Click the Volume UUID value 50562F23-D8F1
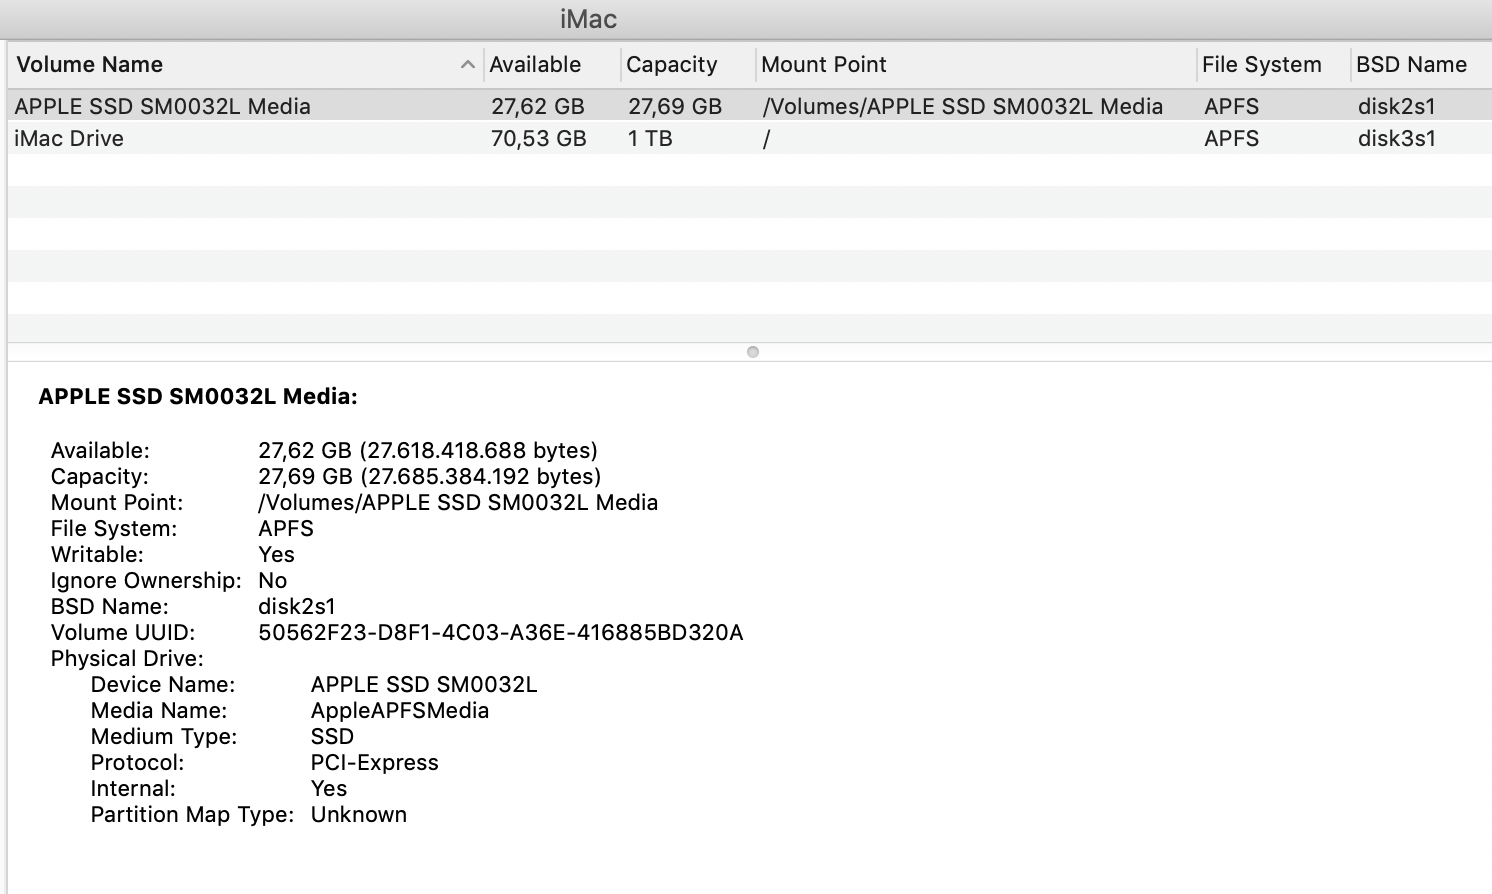This screenshot has width=1492, height=894. [501, 632]
